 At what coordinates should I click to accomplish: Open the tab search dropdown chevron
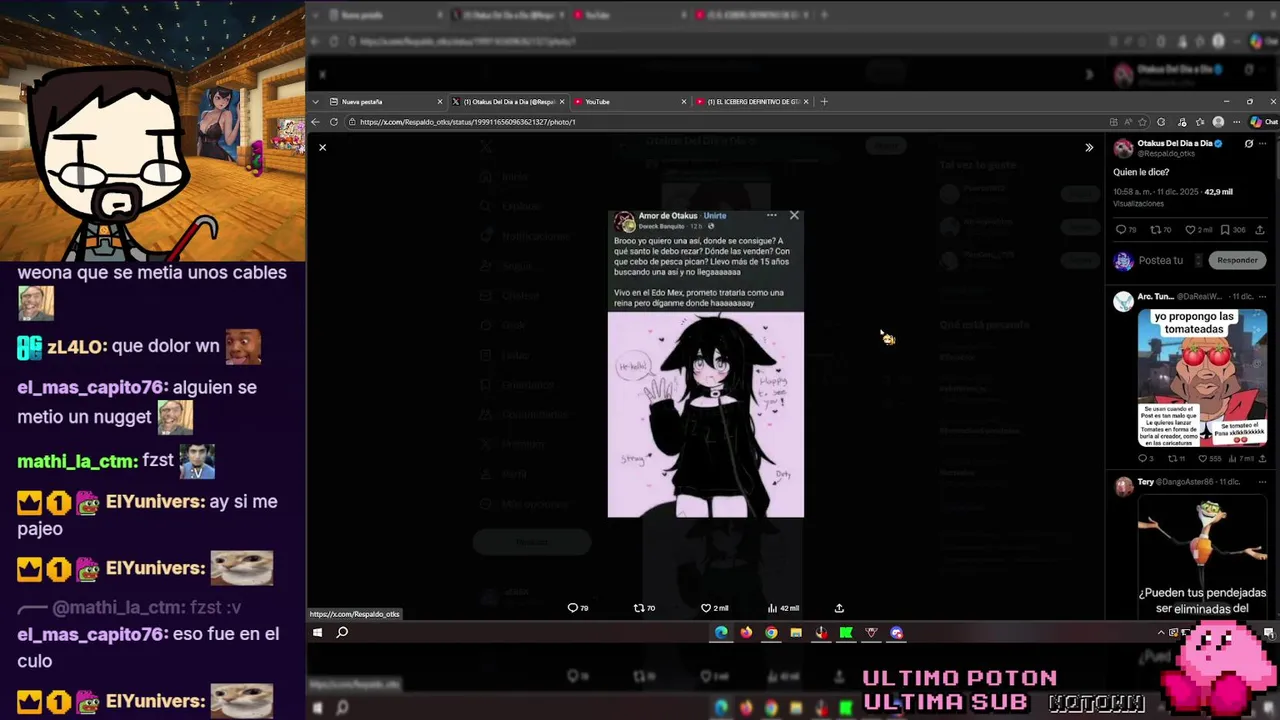pos(315,102)
